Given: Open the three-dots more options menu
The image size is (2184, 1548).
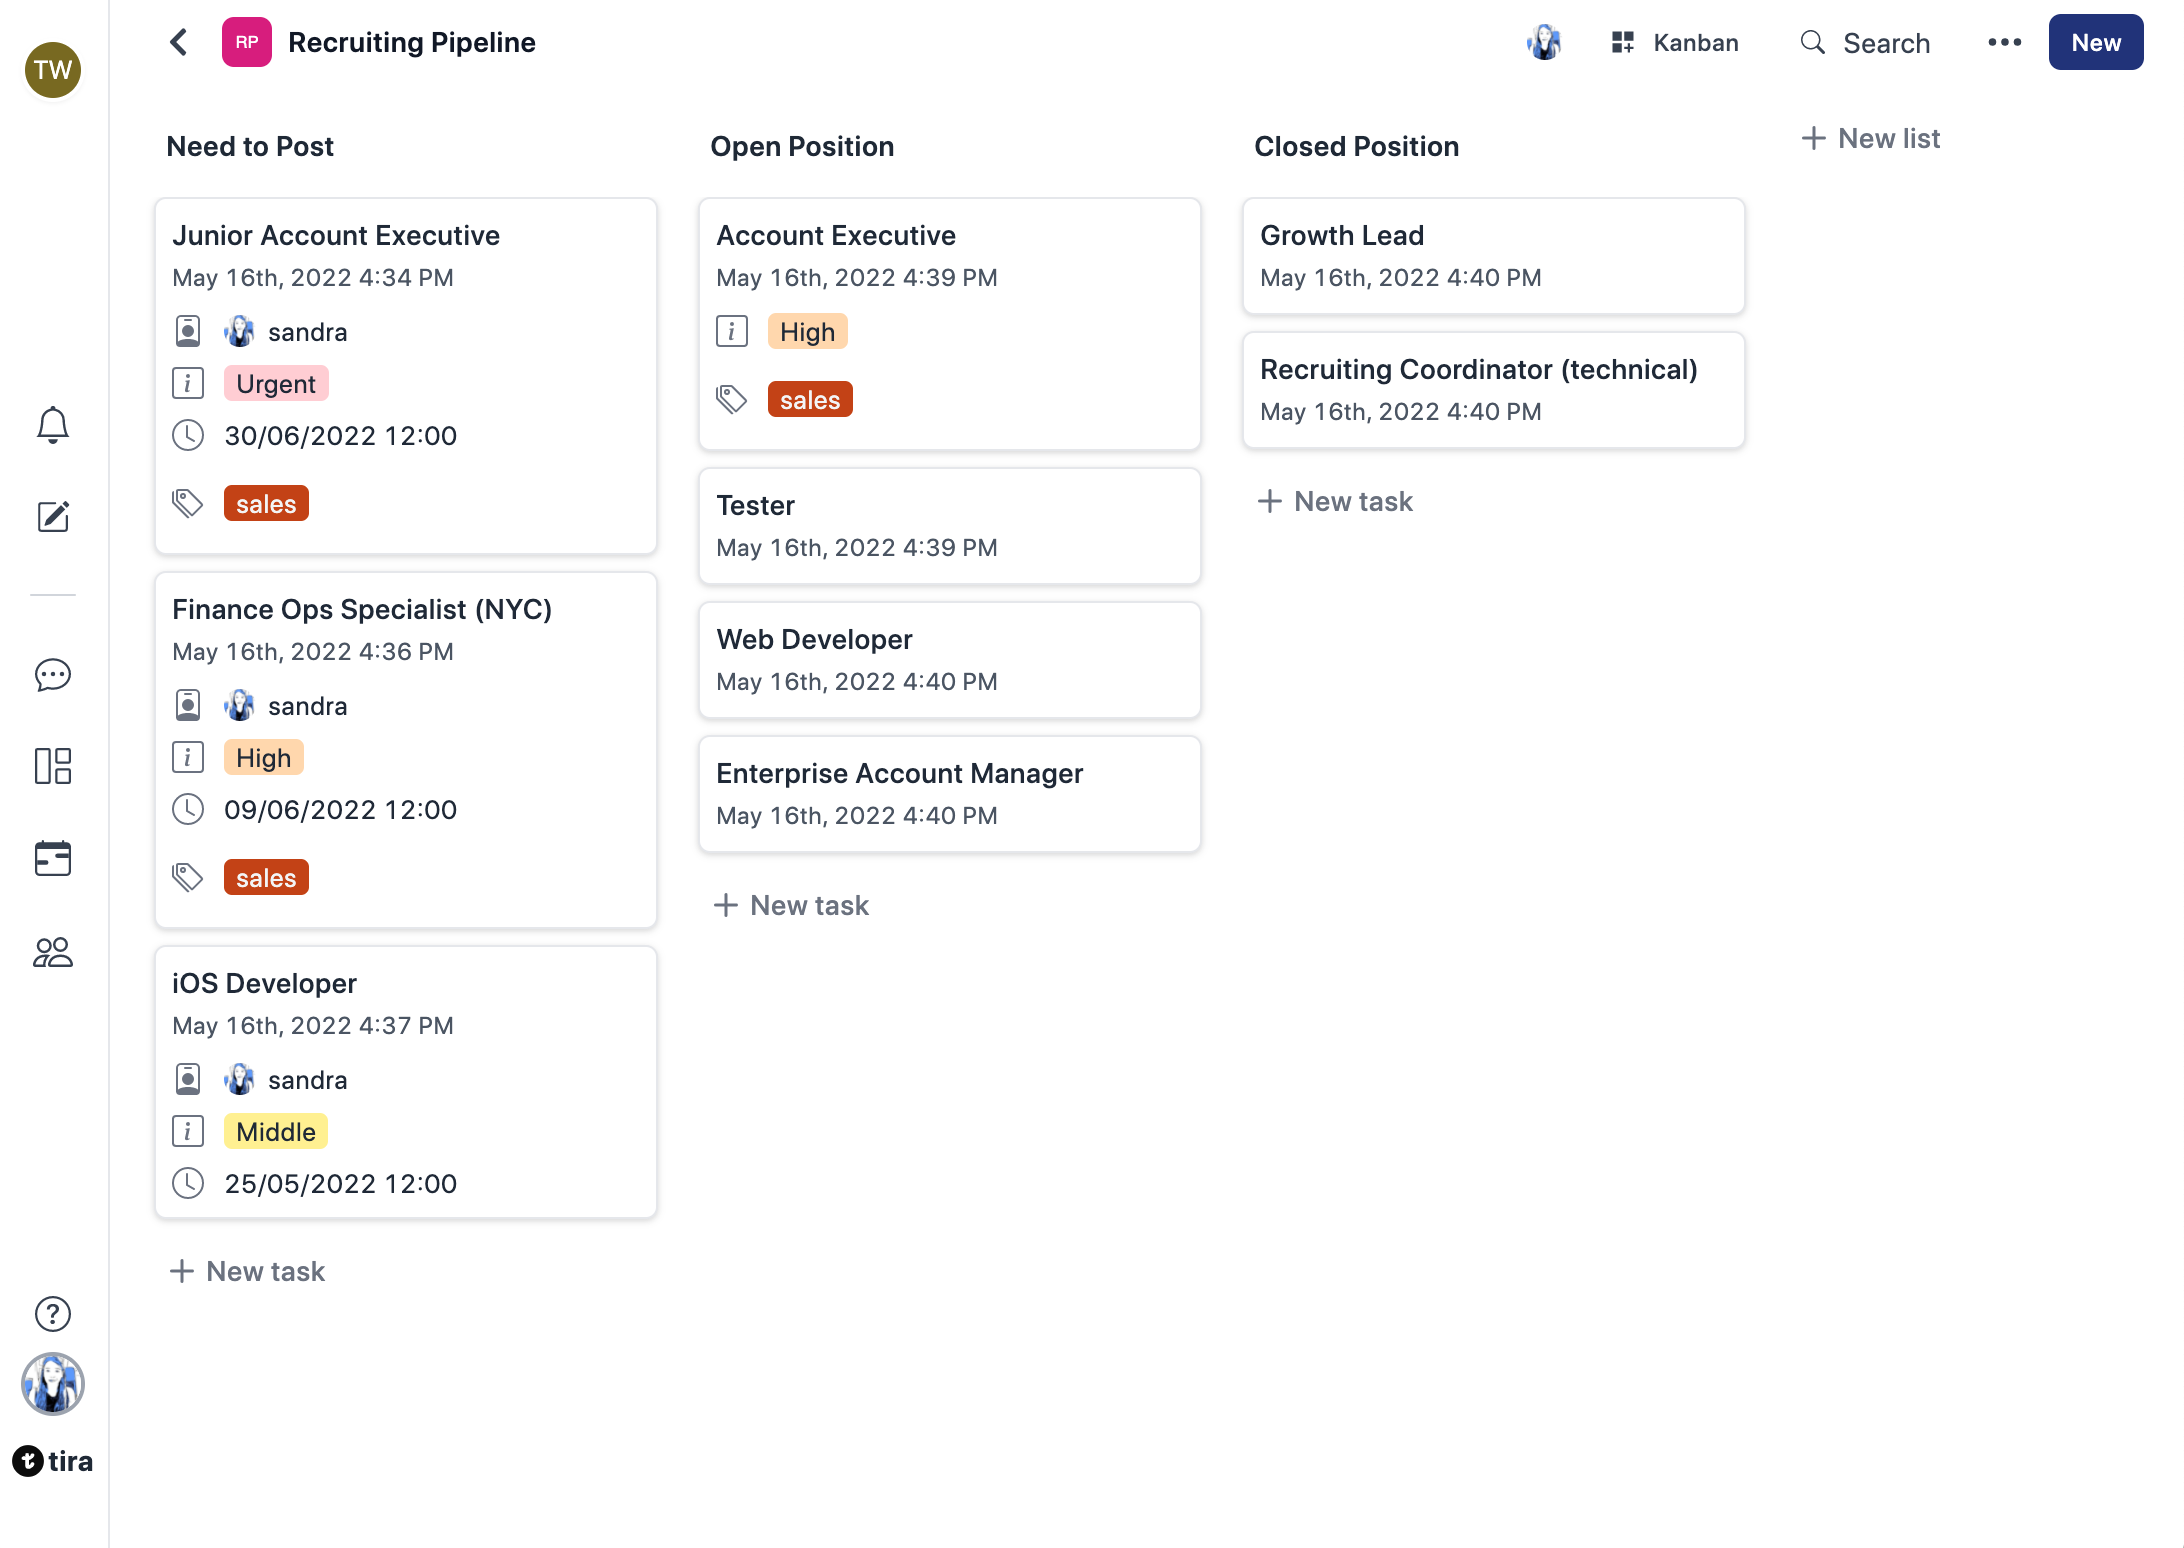Looking at the screenshot, I should tap(2004, 42).
